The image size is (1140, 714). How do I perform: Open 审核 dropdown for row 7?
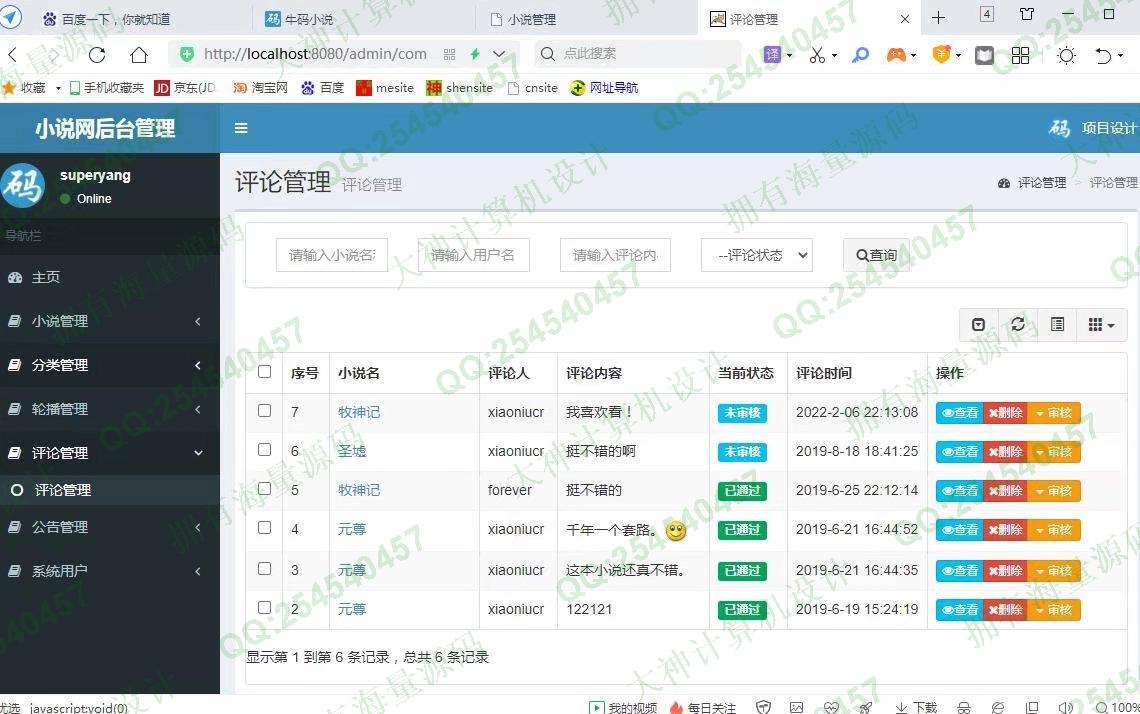point(1053,413)
